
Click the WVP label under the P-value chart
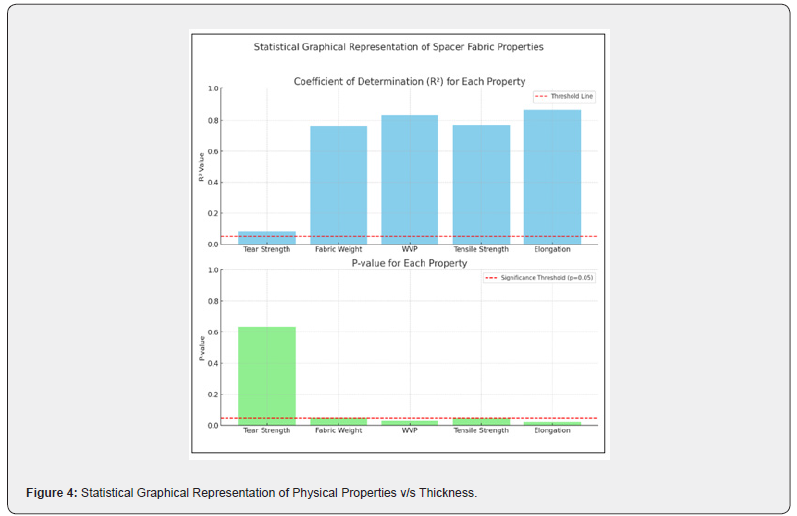tap(409, 431)
